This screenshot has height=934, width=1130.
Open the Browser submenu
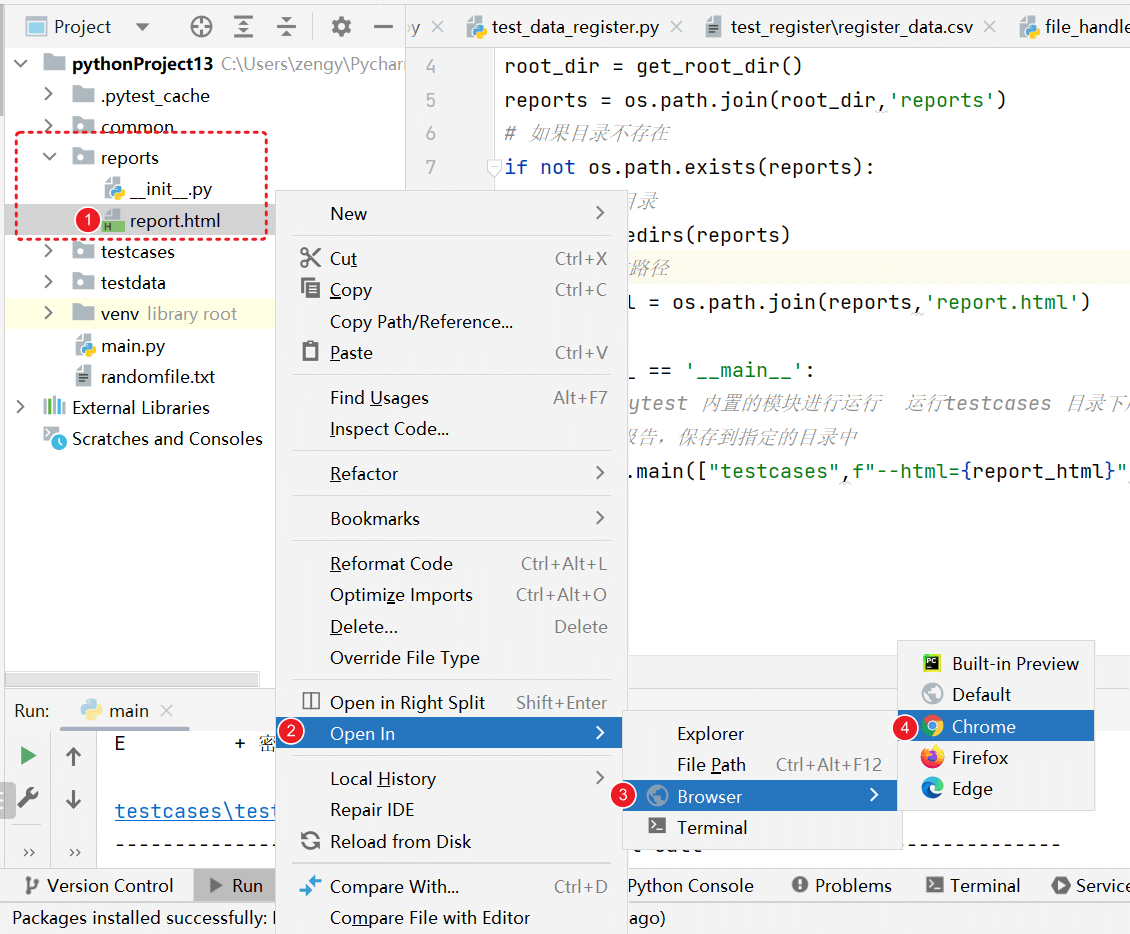pyautogui.click(x=761, y=796)
